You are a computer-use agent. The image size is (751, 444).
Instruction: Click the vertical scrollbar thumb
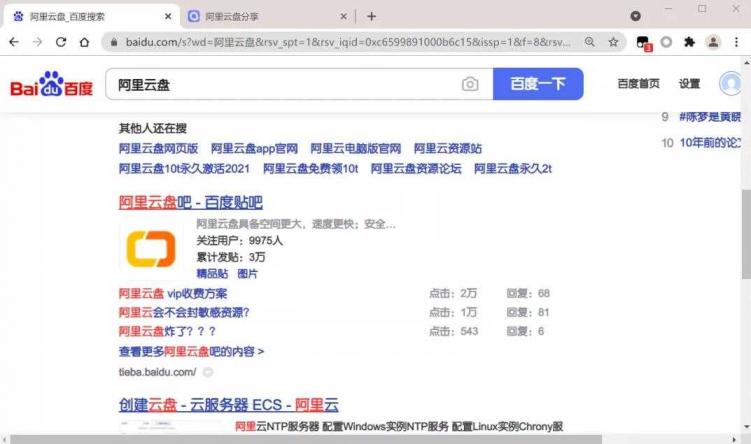(746, 234)
